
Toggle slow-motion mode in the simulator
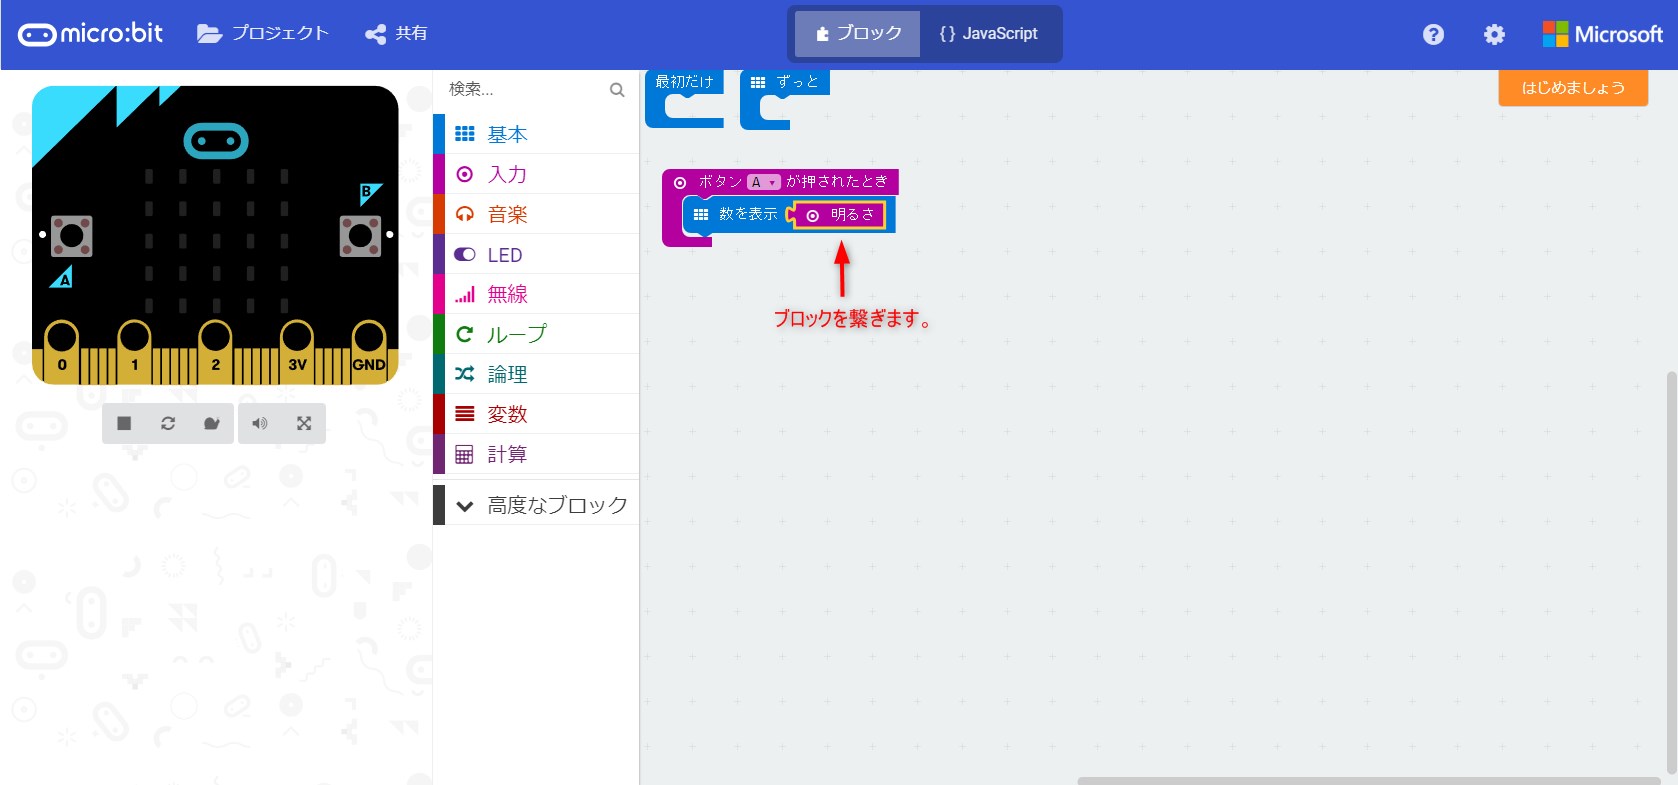point(212,424)
